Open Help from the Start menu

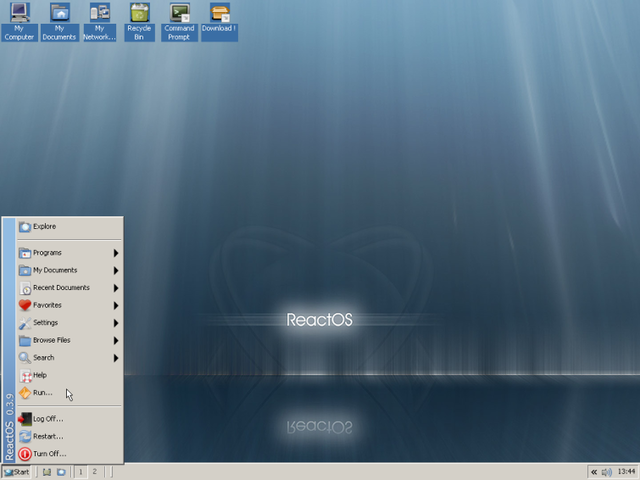tap(69, 375)
